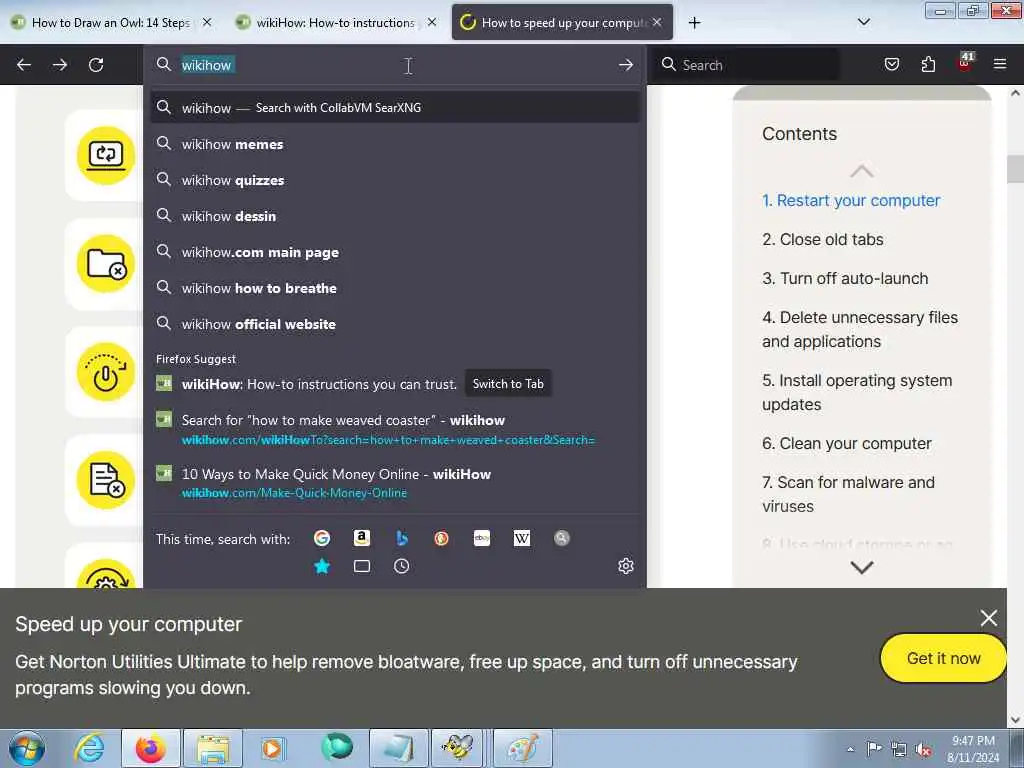The height and width of the screenshot is (768, 1024).
Task: Open Paint from the taskbar
Action: point(522,748)
